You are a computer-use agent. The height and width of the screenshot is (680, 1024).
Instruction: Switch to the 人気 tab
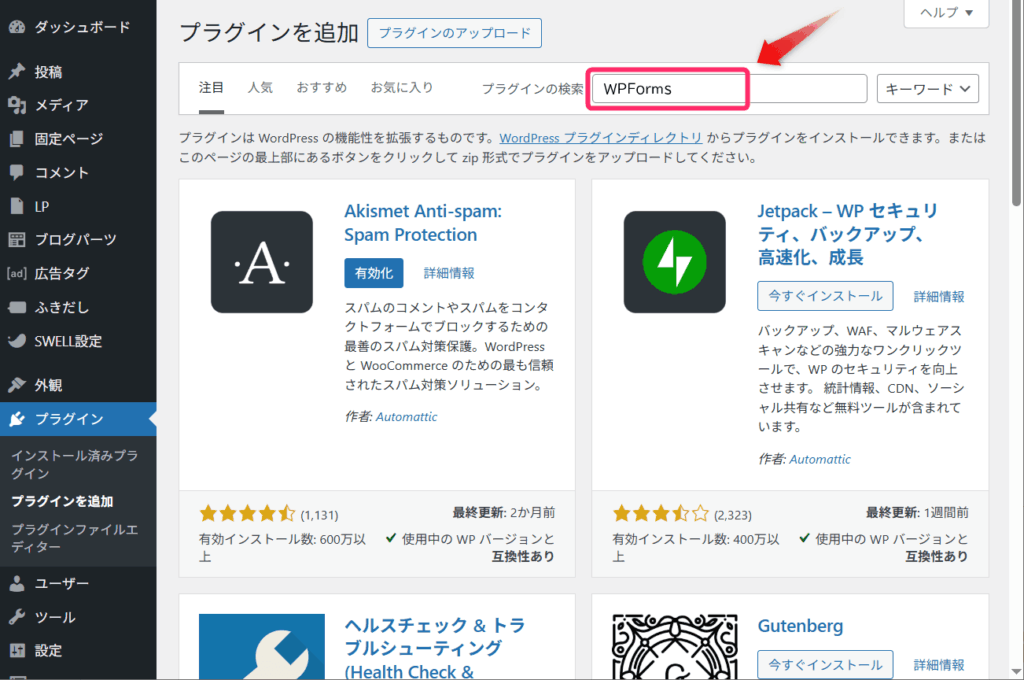260,88
